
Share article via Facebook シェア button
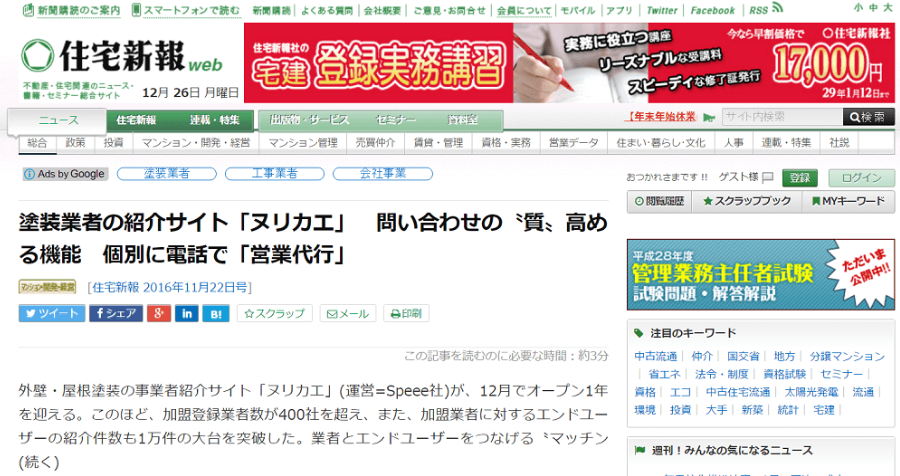tap(115, 313)
